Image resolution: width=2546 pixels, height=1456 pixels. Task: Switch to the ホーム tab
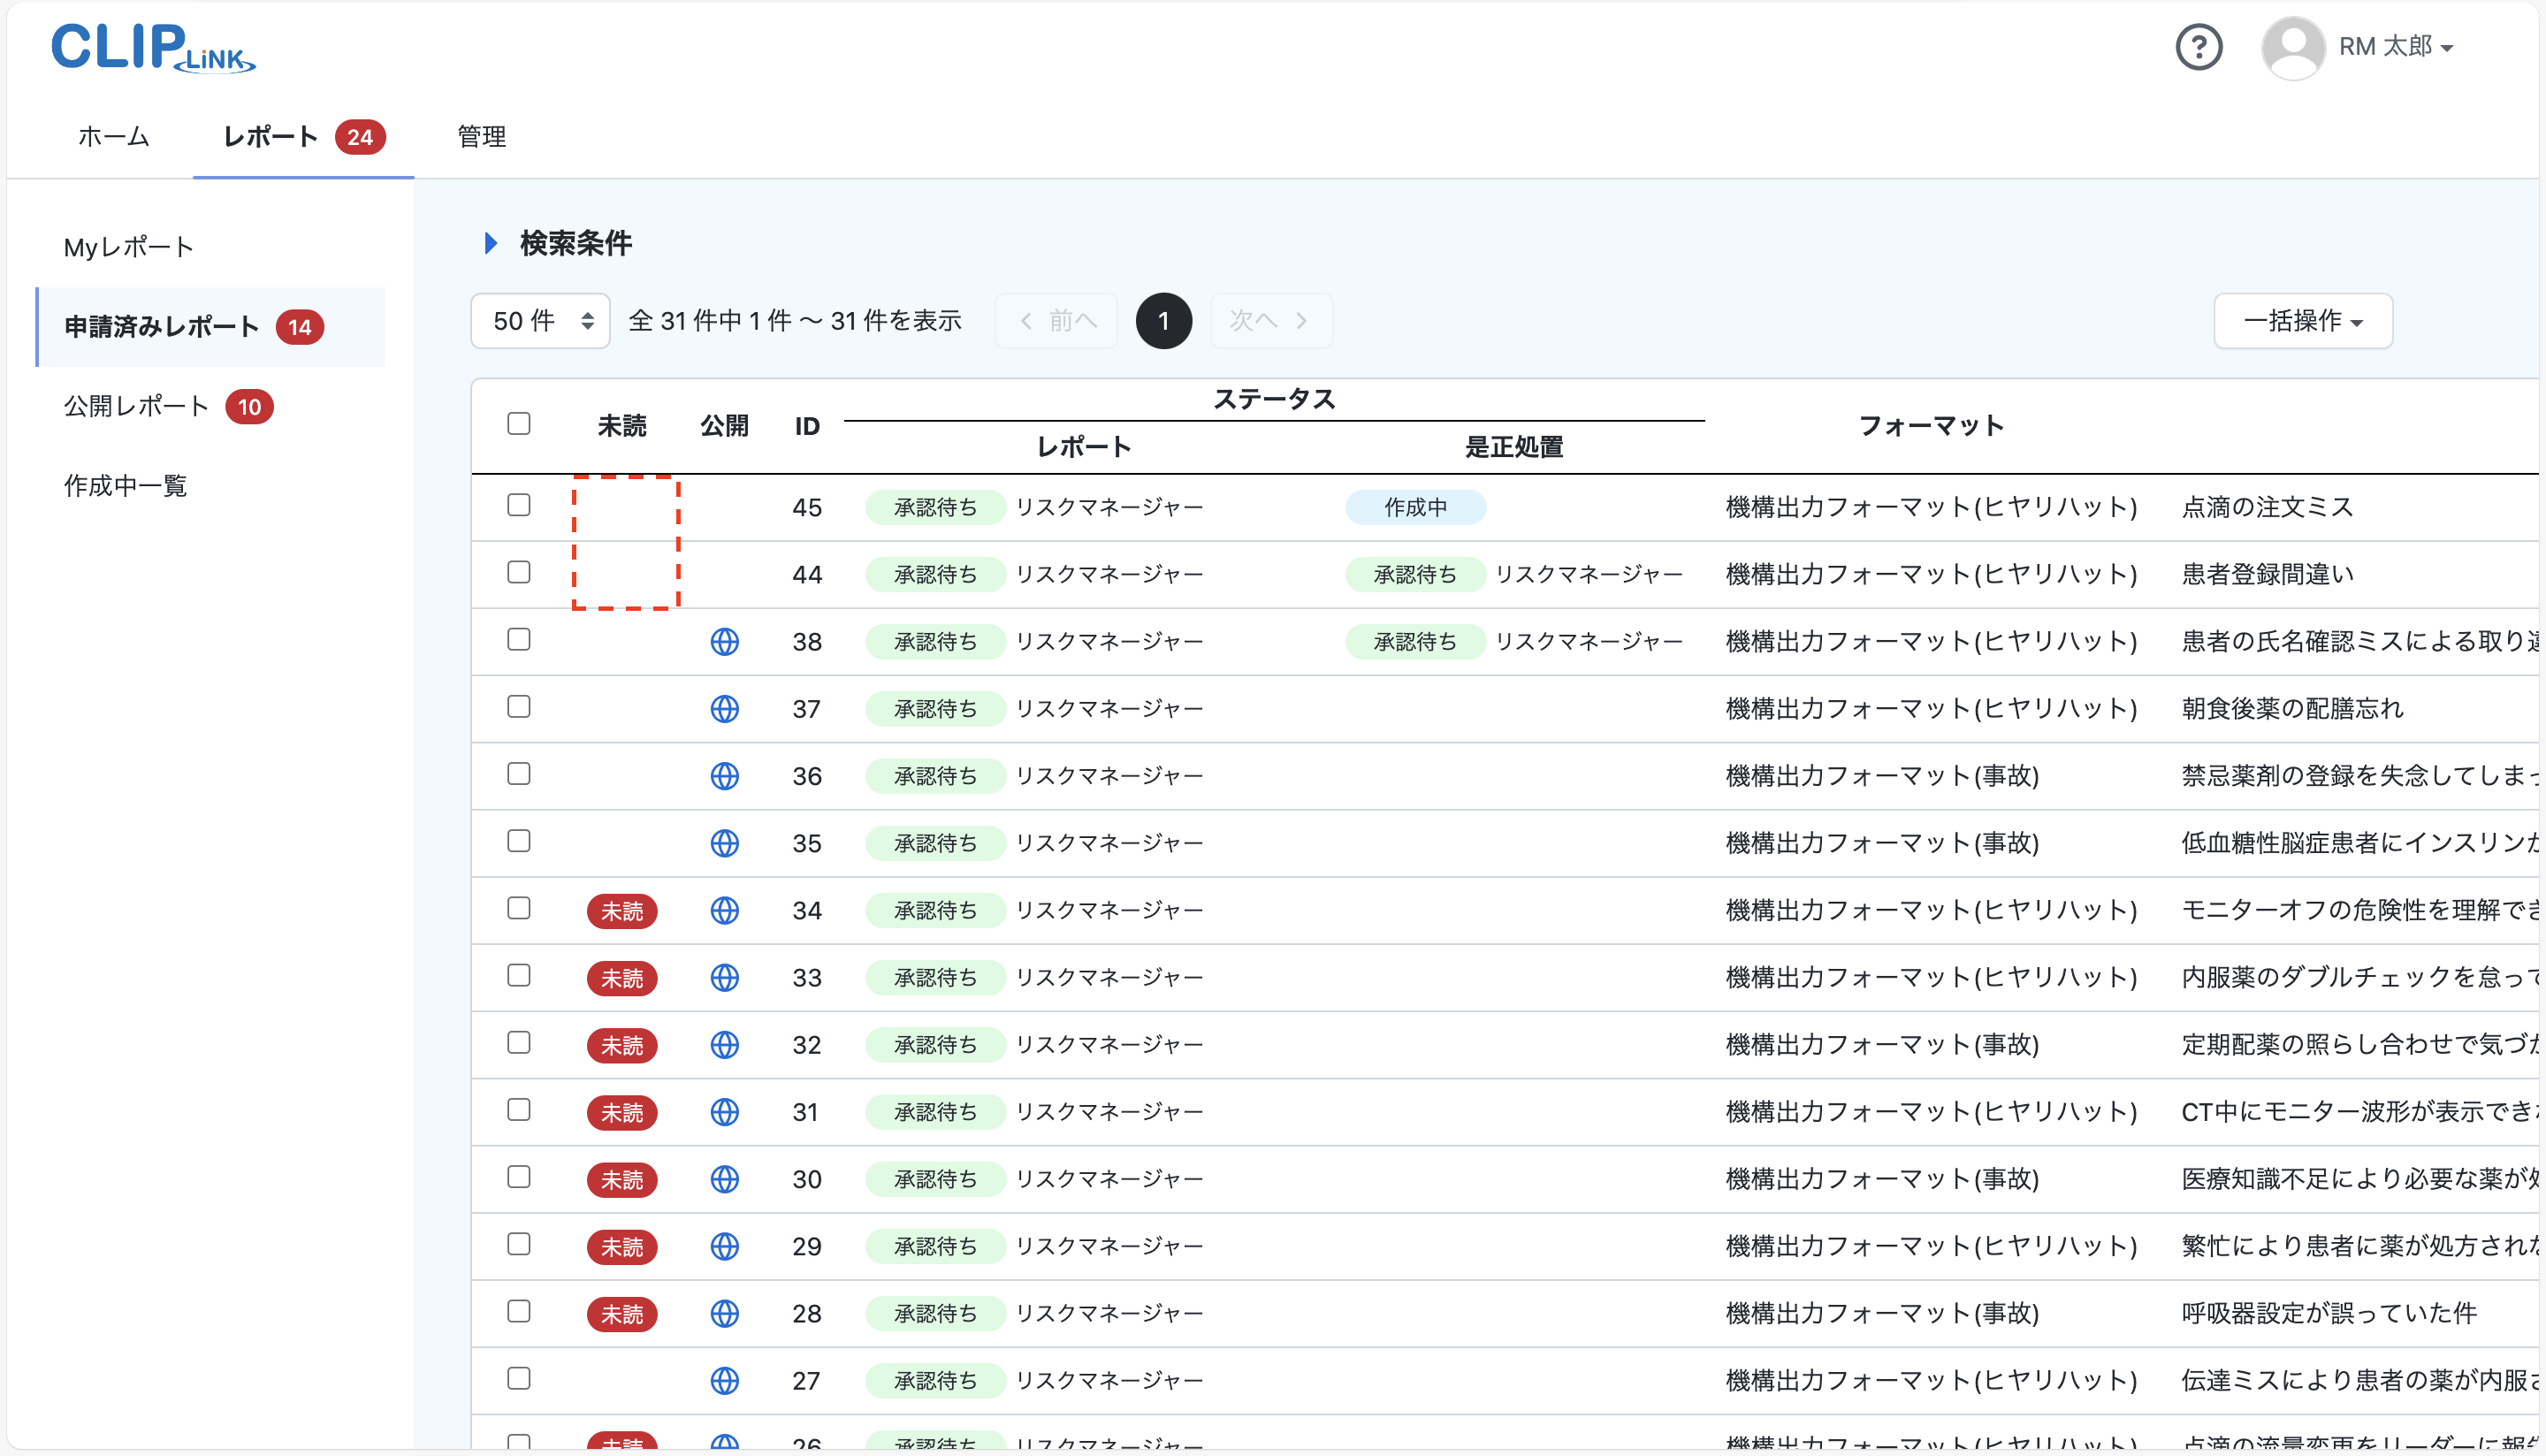click(113, 137)
